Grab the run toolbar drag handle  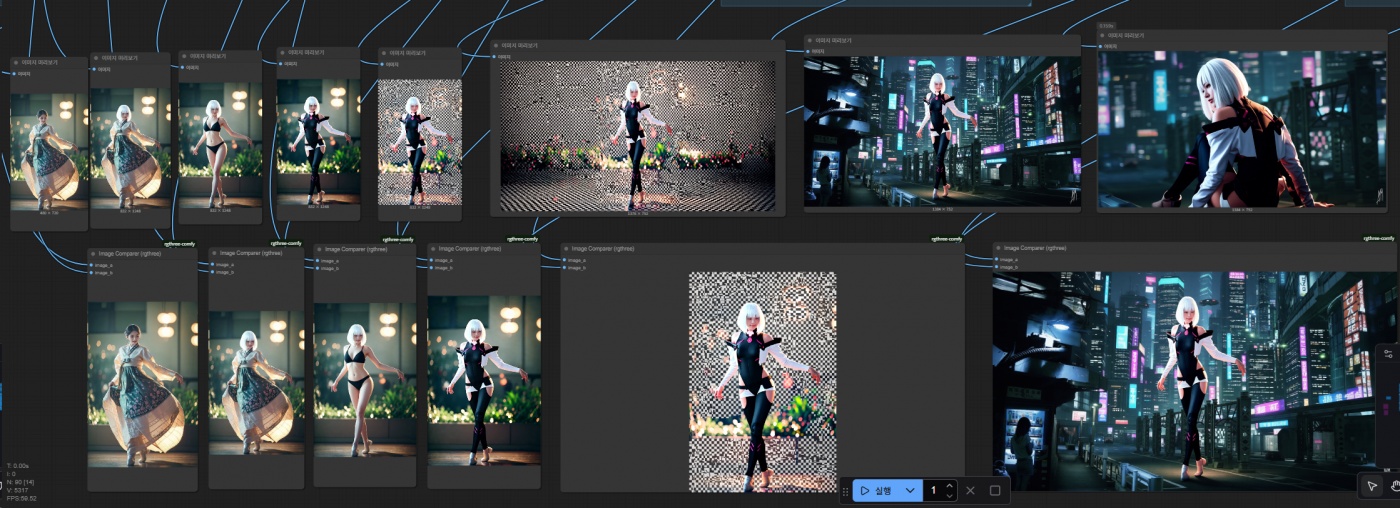(845, 491)
